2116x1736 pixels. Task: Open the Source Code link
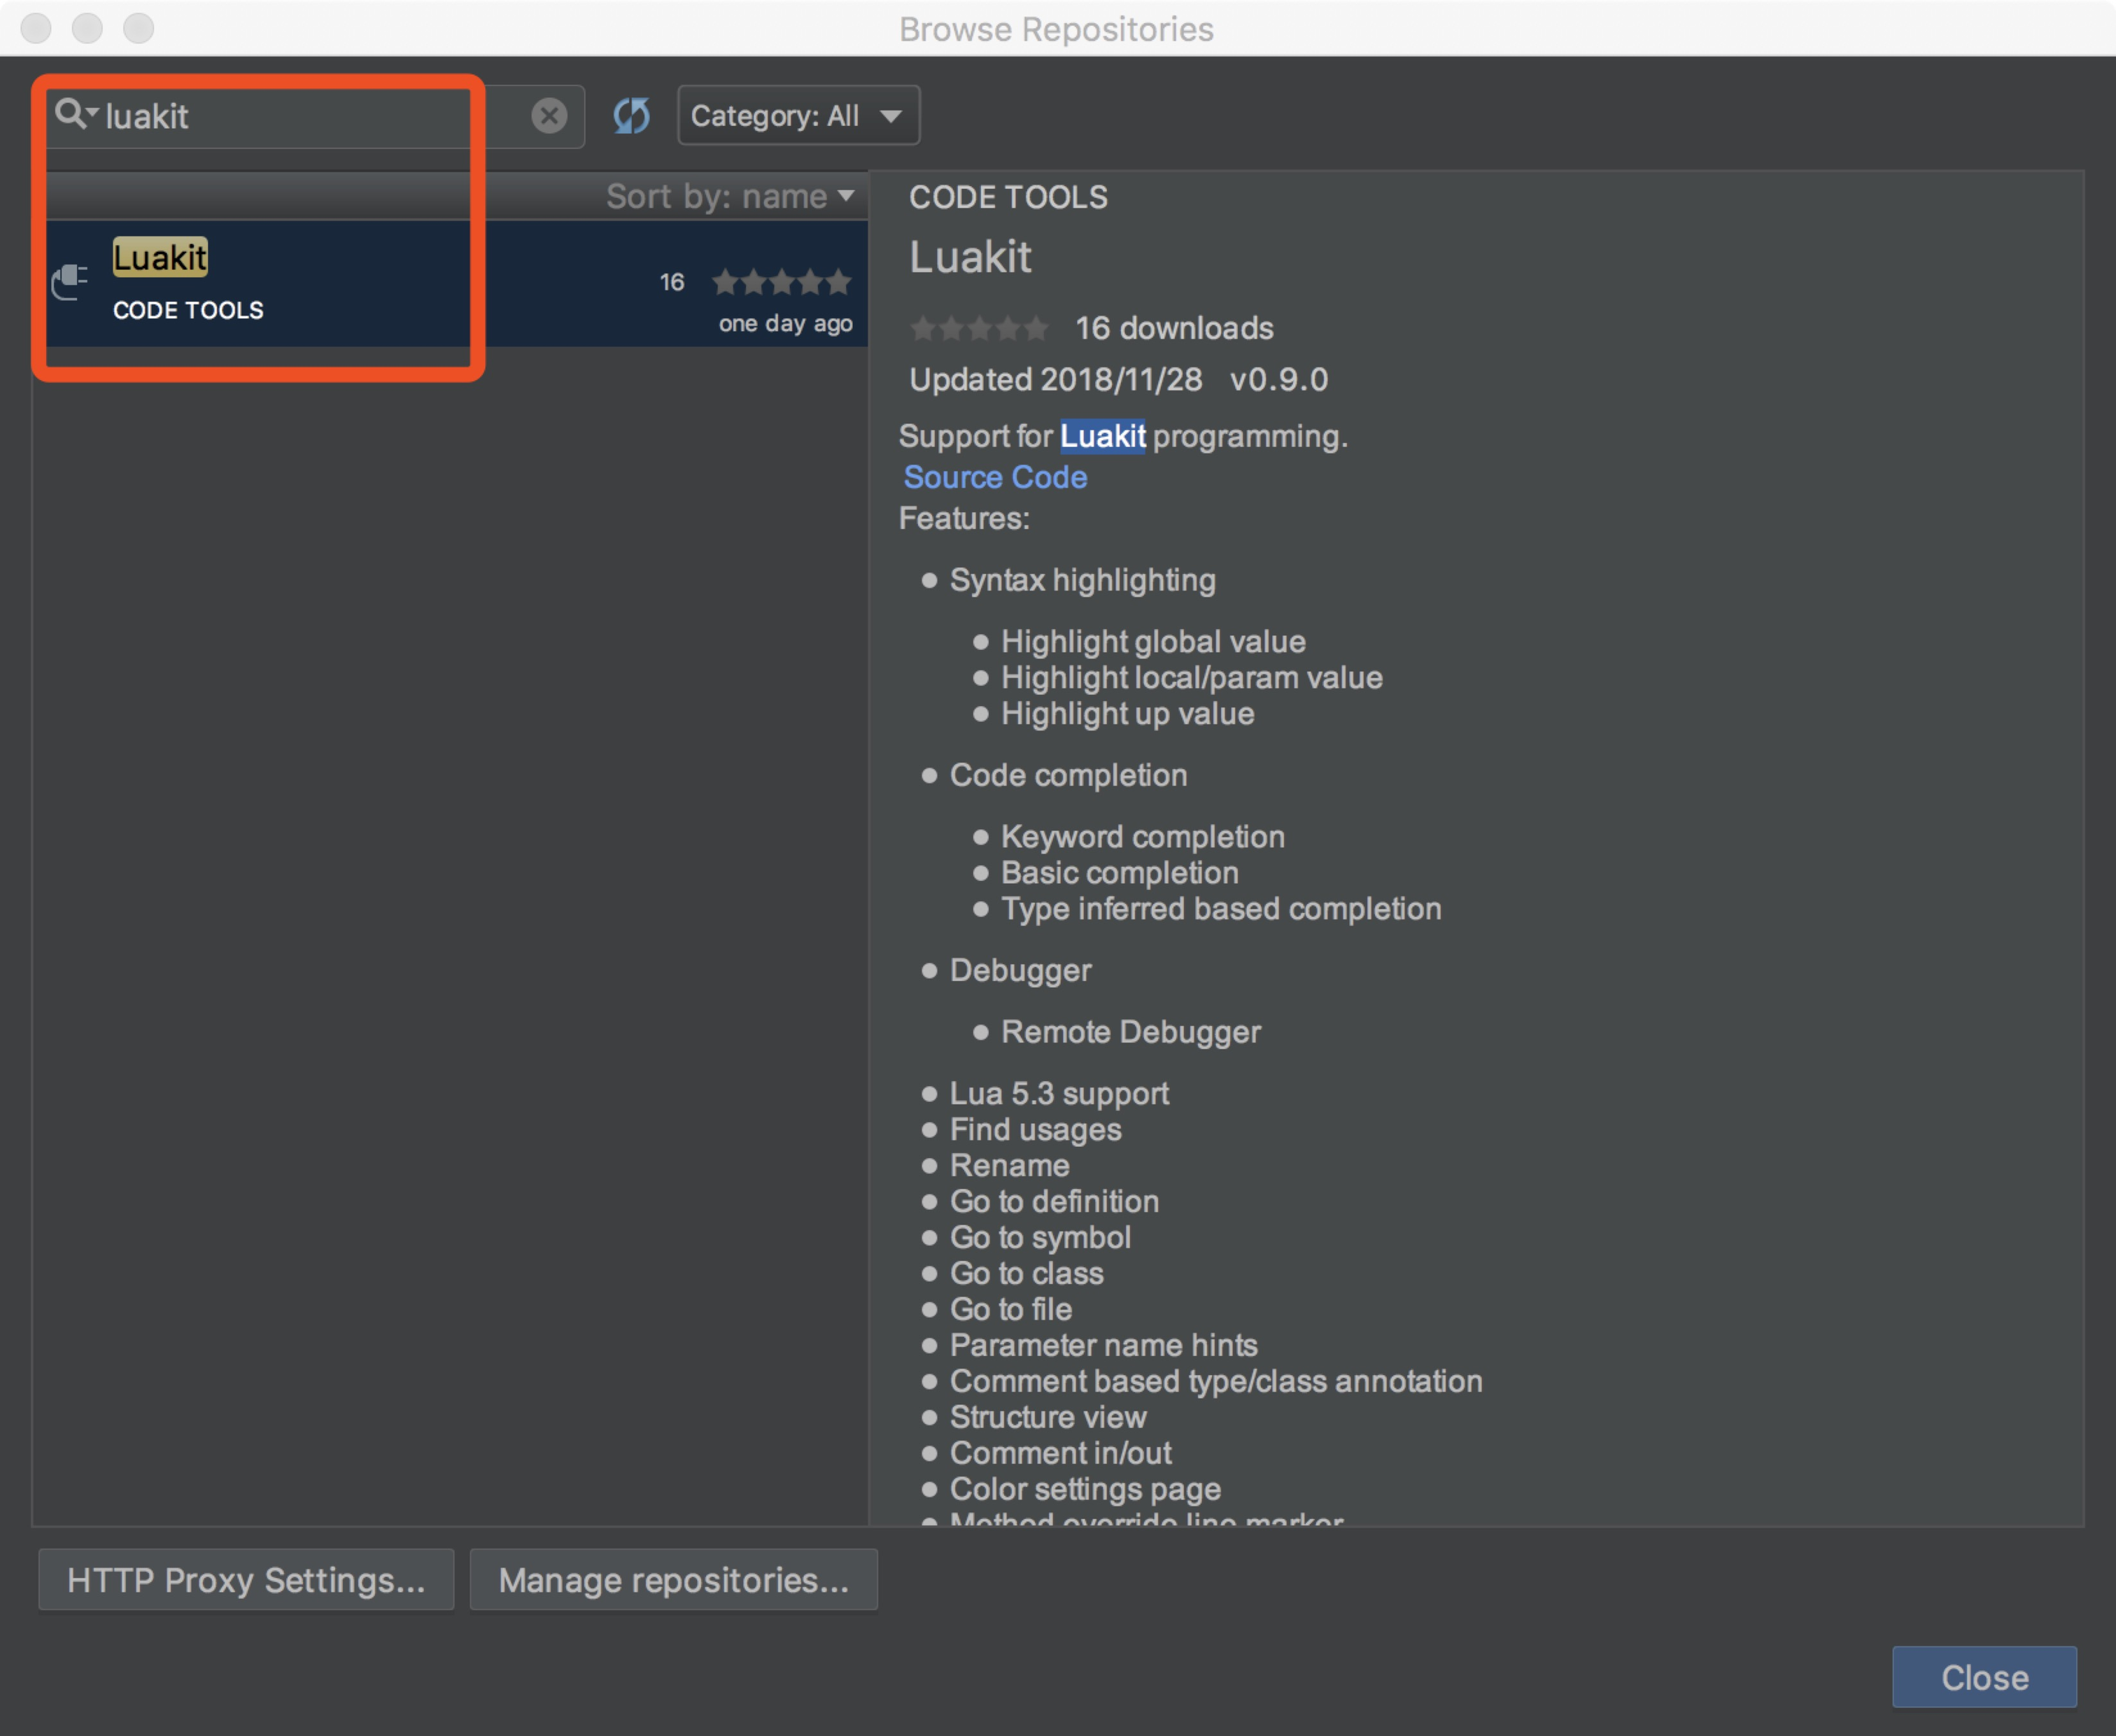(x=995, y=477)
